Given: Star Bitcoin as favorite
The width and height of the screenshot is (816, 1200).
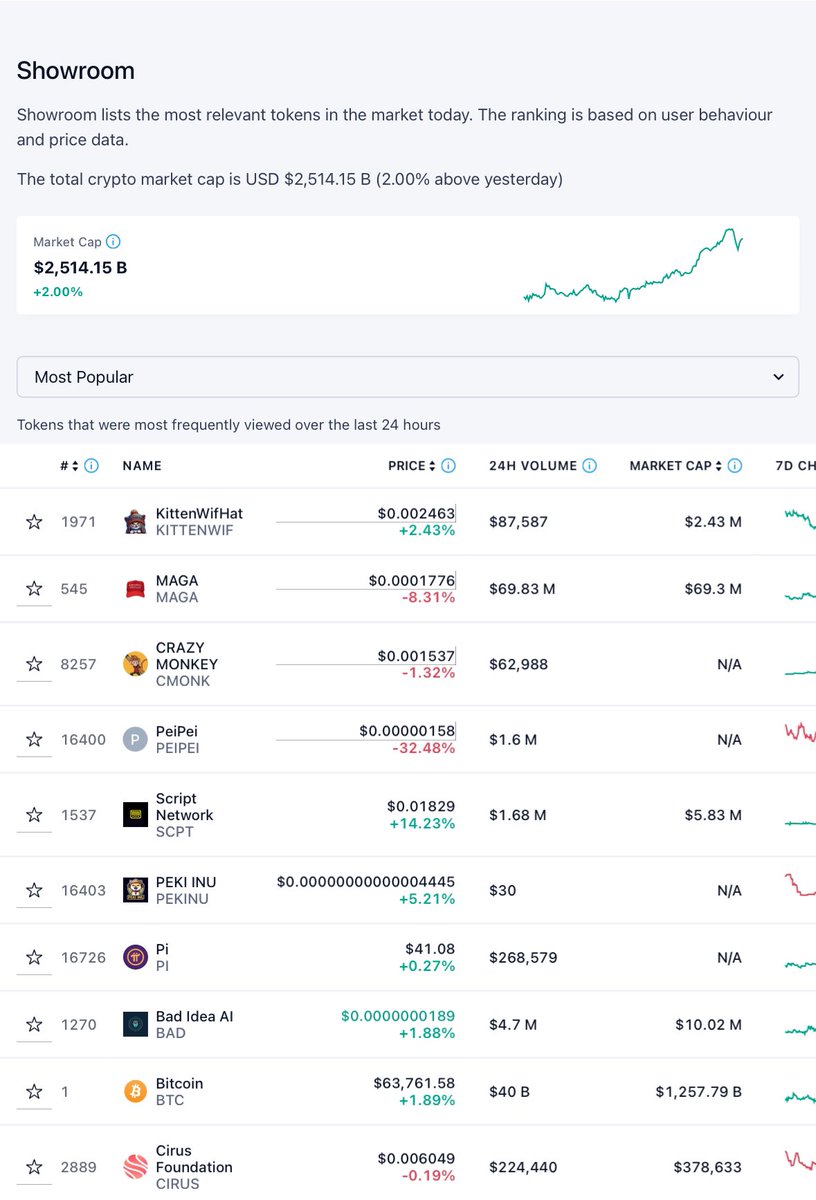Looking at the screenshot, I should 34,1091.
